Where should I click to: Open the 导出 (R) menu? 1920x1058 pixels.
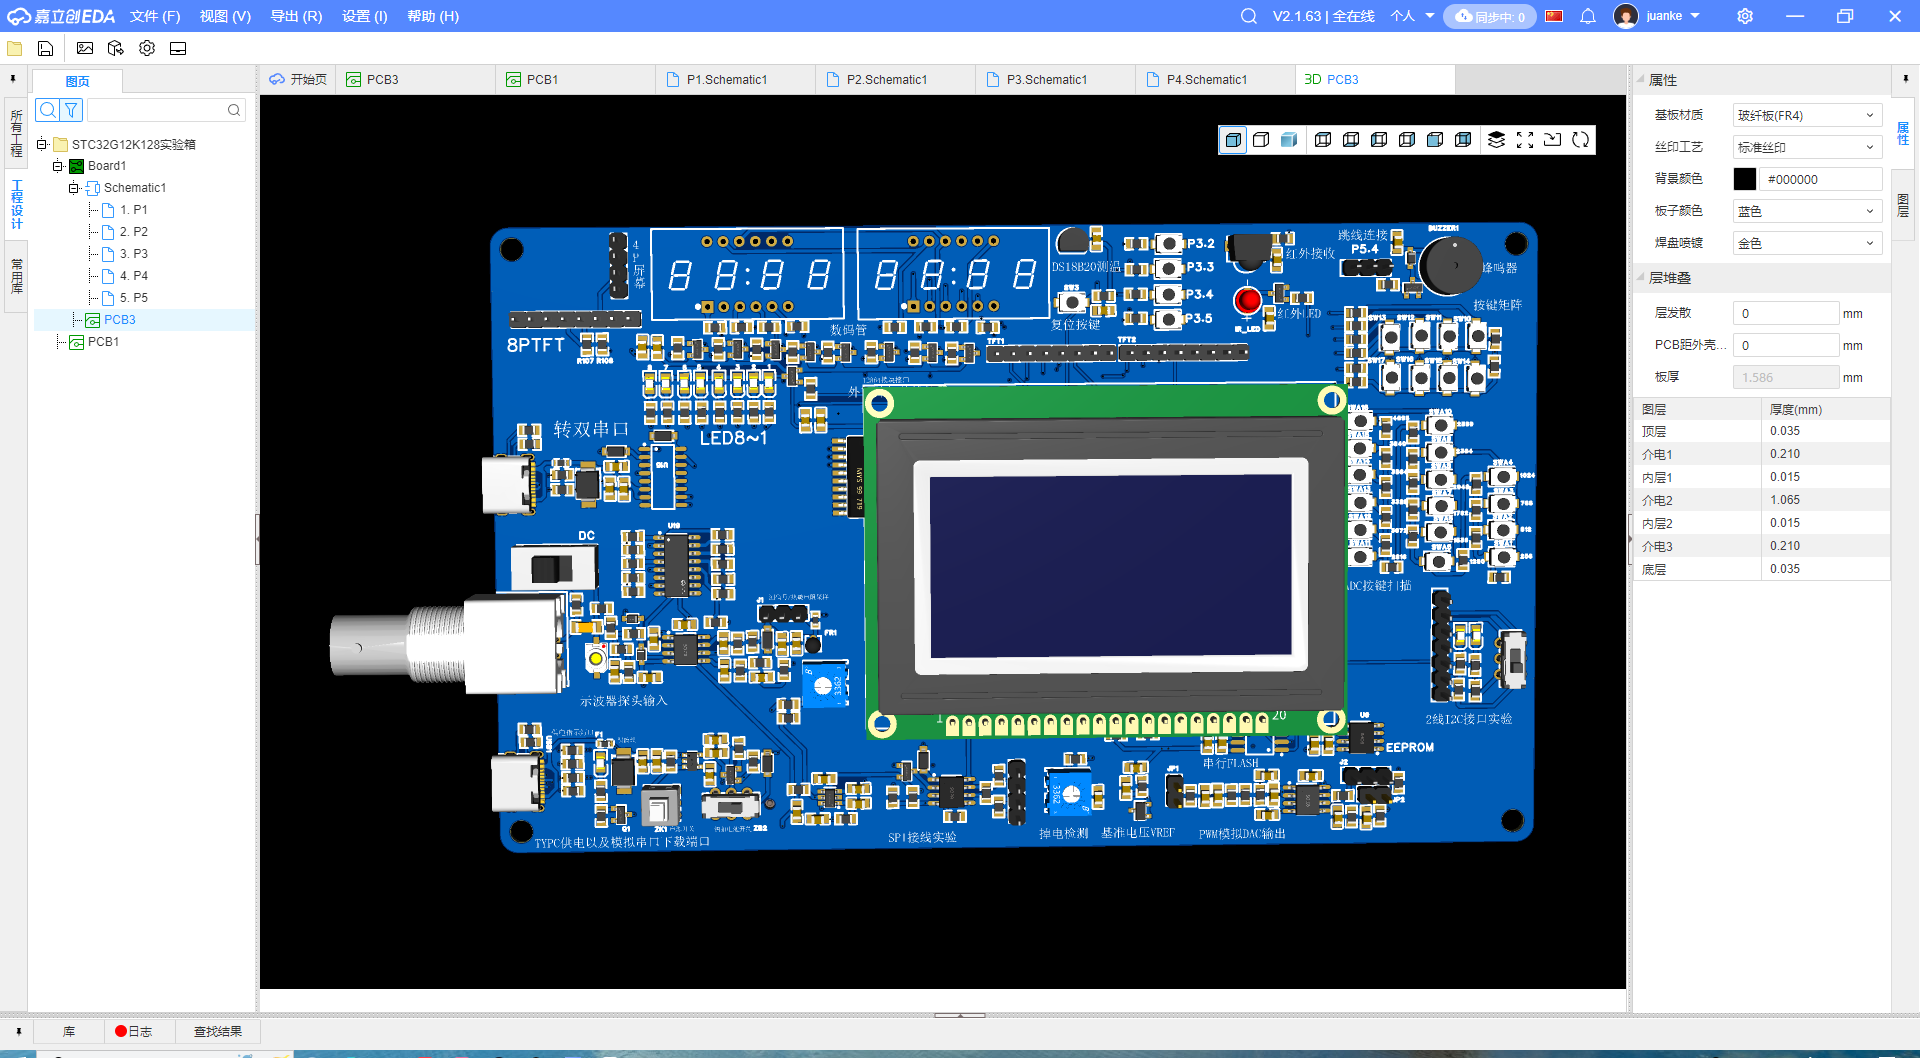coord(296,16)
